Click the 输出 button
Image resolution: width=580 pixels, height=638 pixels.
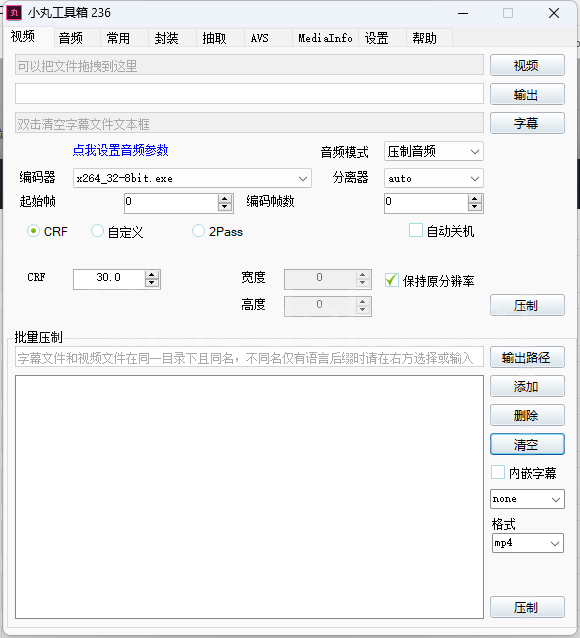click(x=527, y=94)
